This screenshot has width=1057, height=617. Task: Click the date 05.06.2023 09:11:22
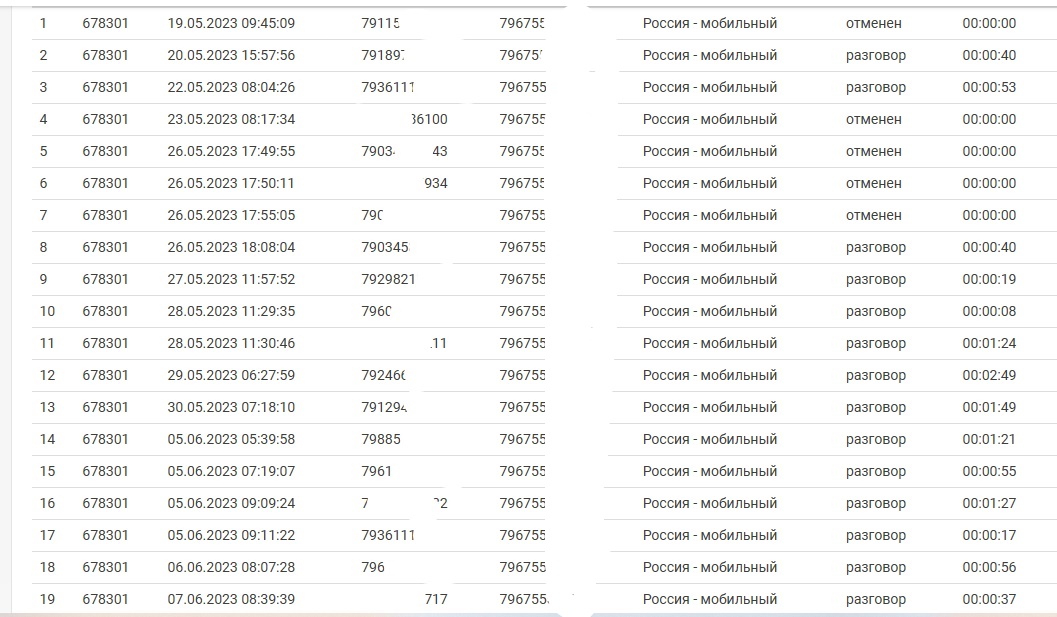(231, 535)
